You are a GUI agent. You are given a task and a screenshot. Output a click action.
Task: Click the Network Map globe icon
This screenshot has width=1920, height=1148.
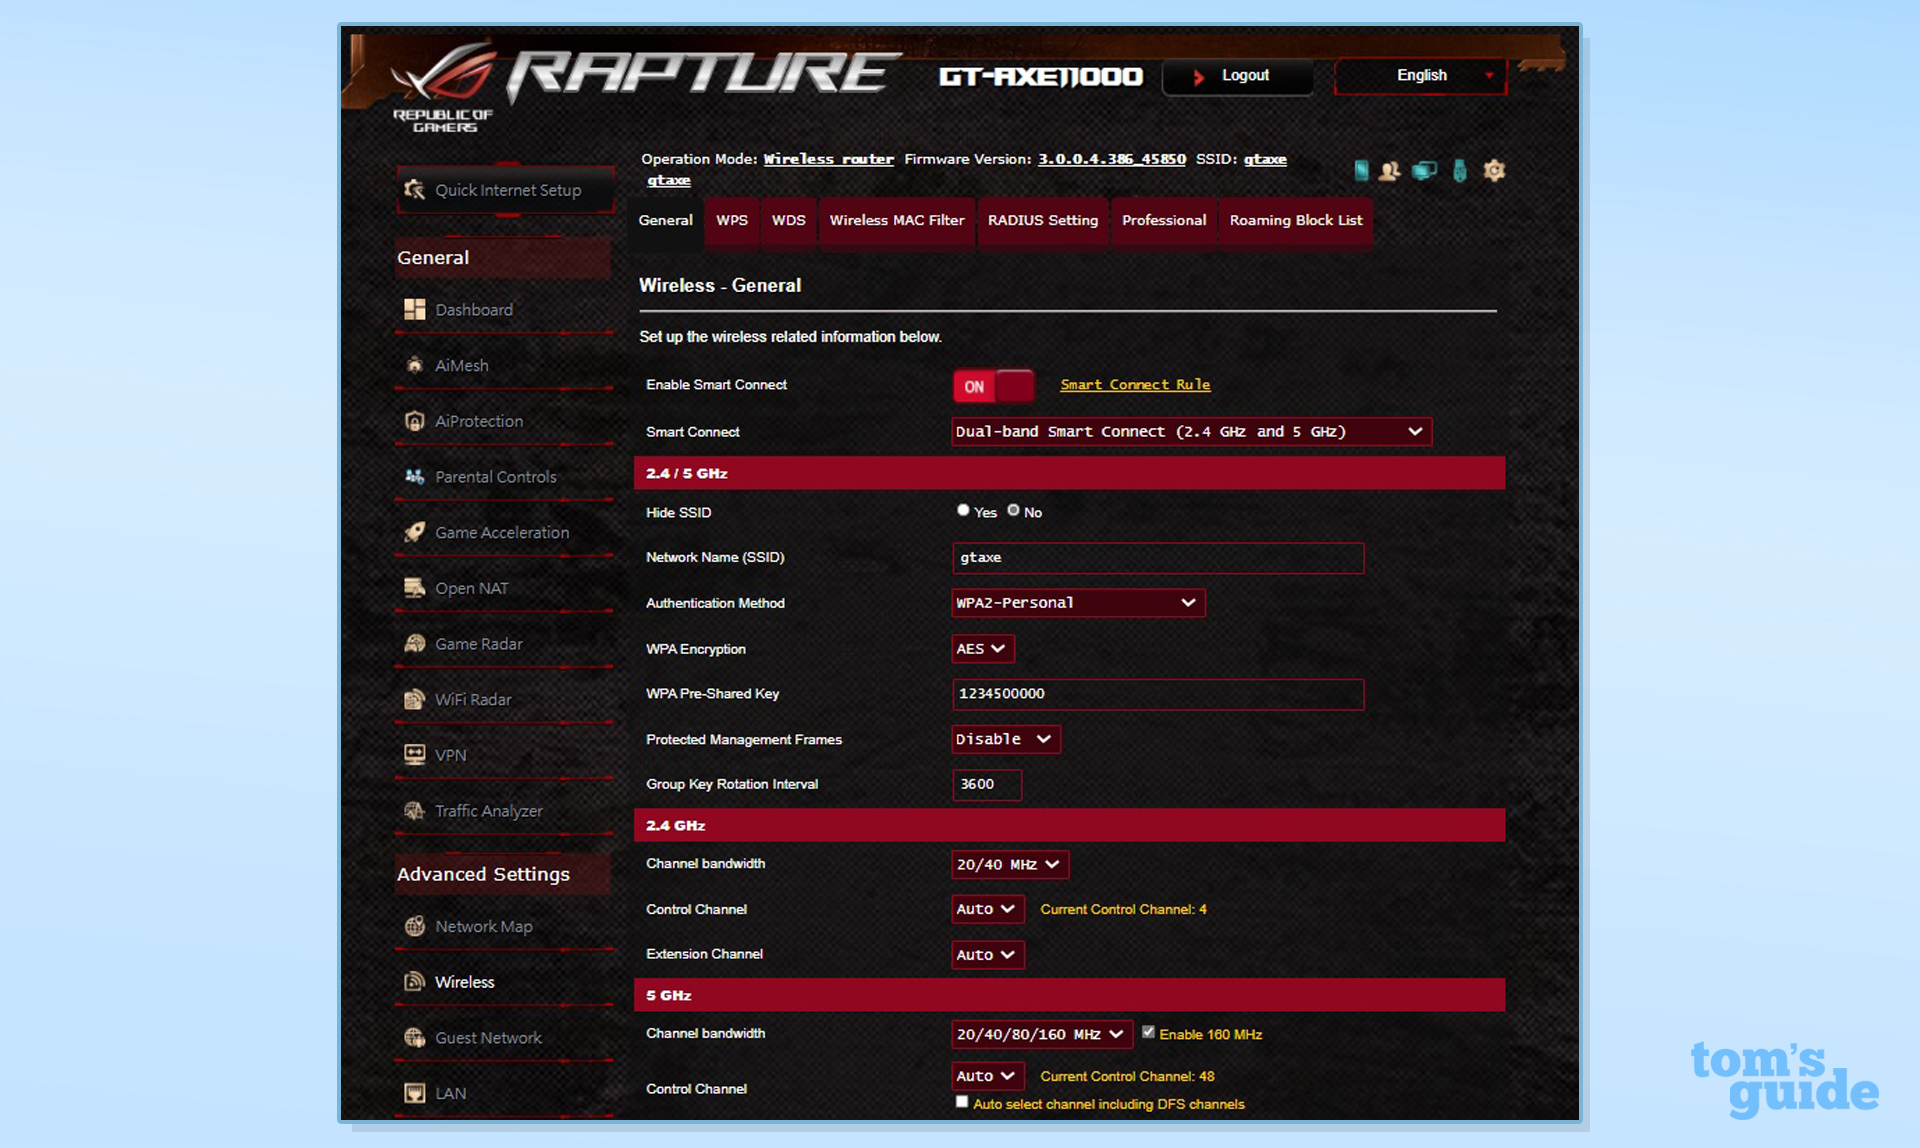(x=414, y=926)
